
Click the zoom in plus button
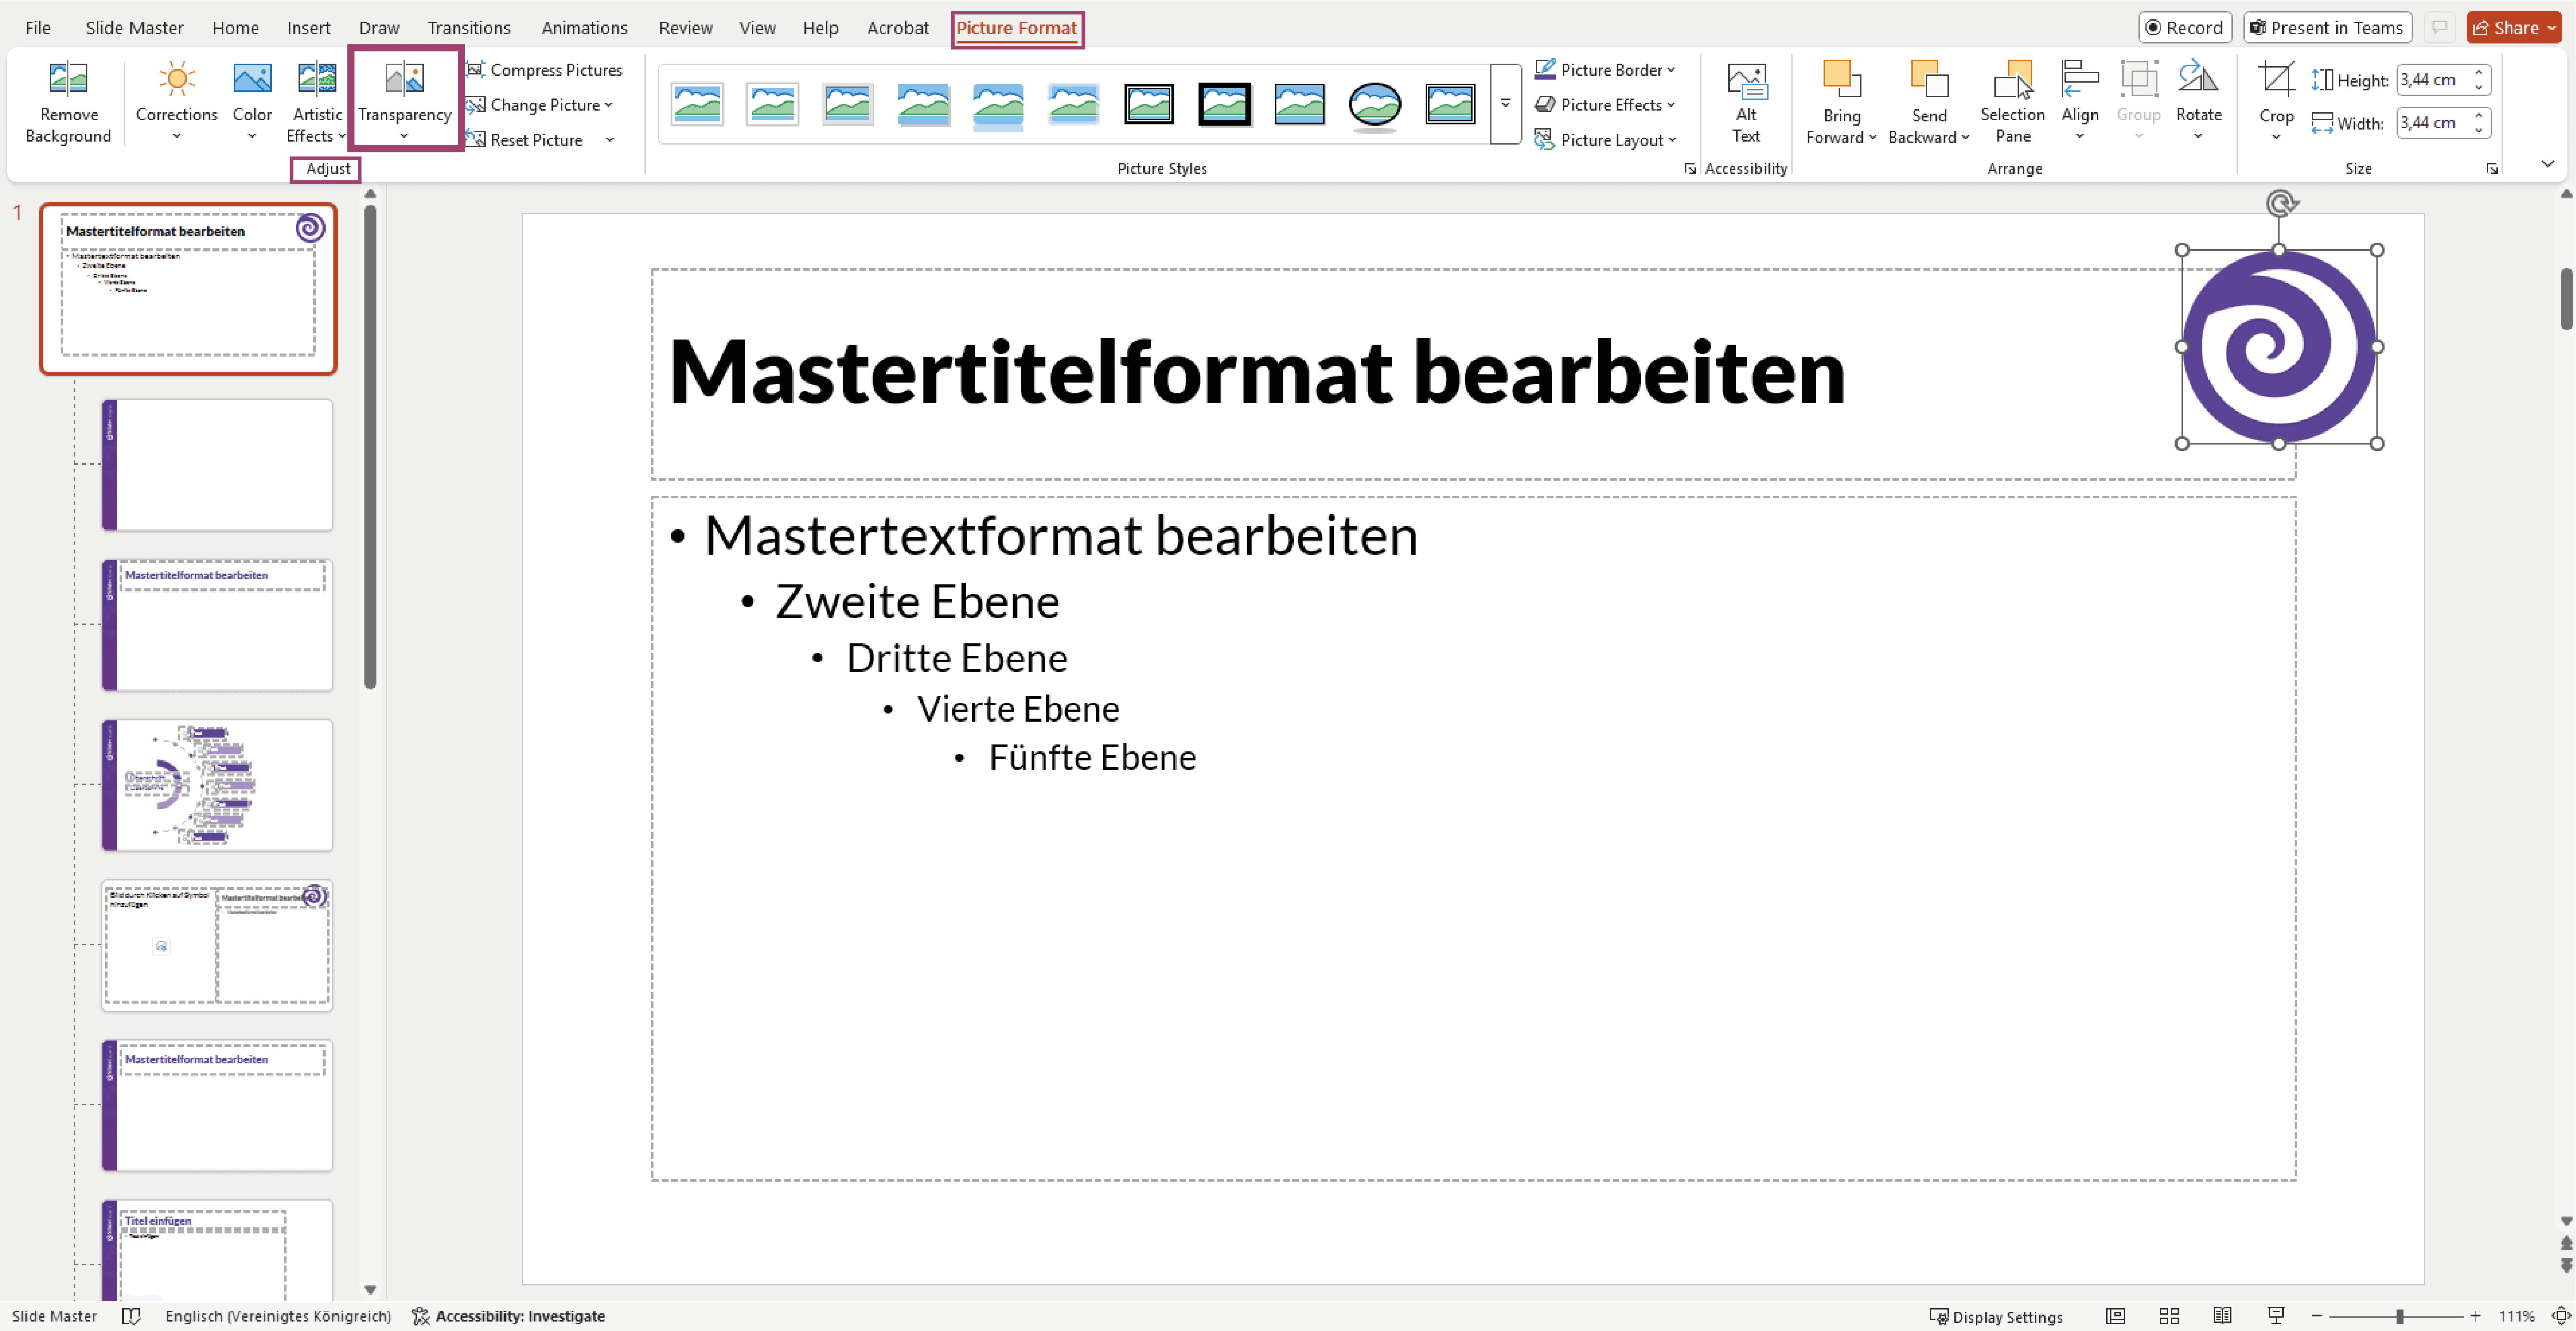pyautogui.click(x=2476, y=1316)
